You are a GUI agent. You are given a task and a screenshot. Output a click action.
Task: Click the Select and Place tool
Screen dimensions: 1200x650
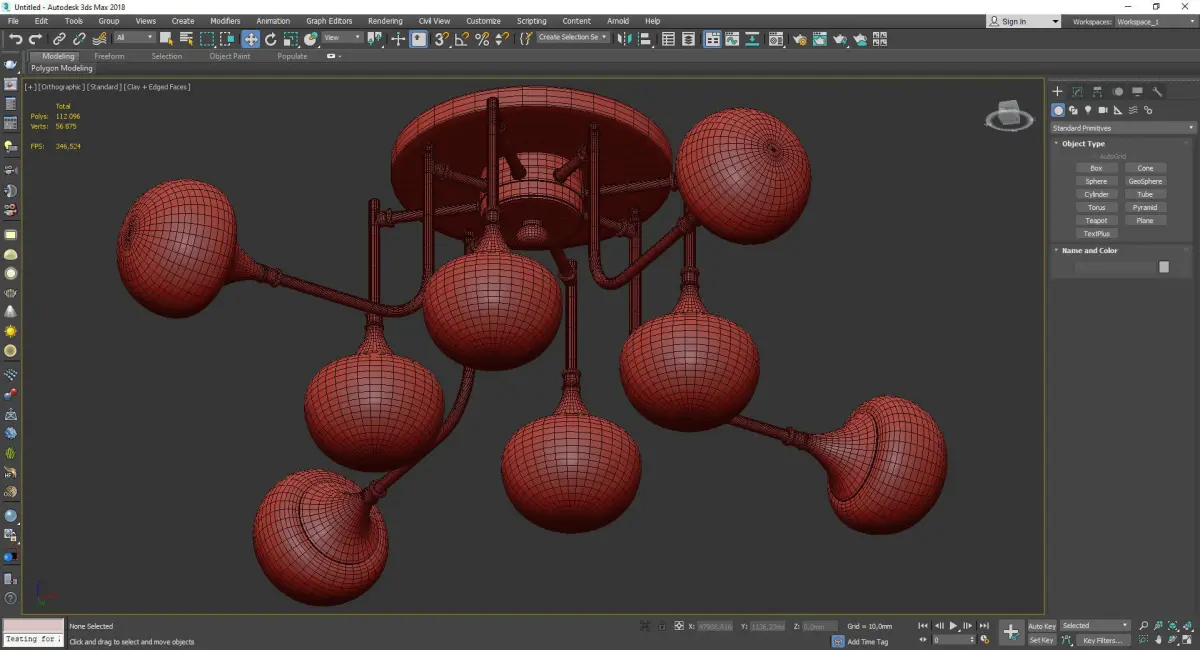coord(311,39)
